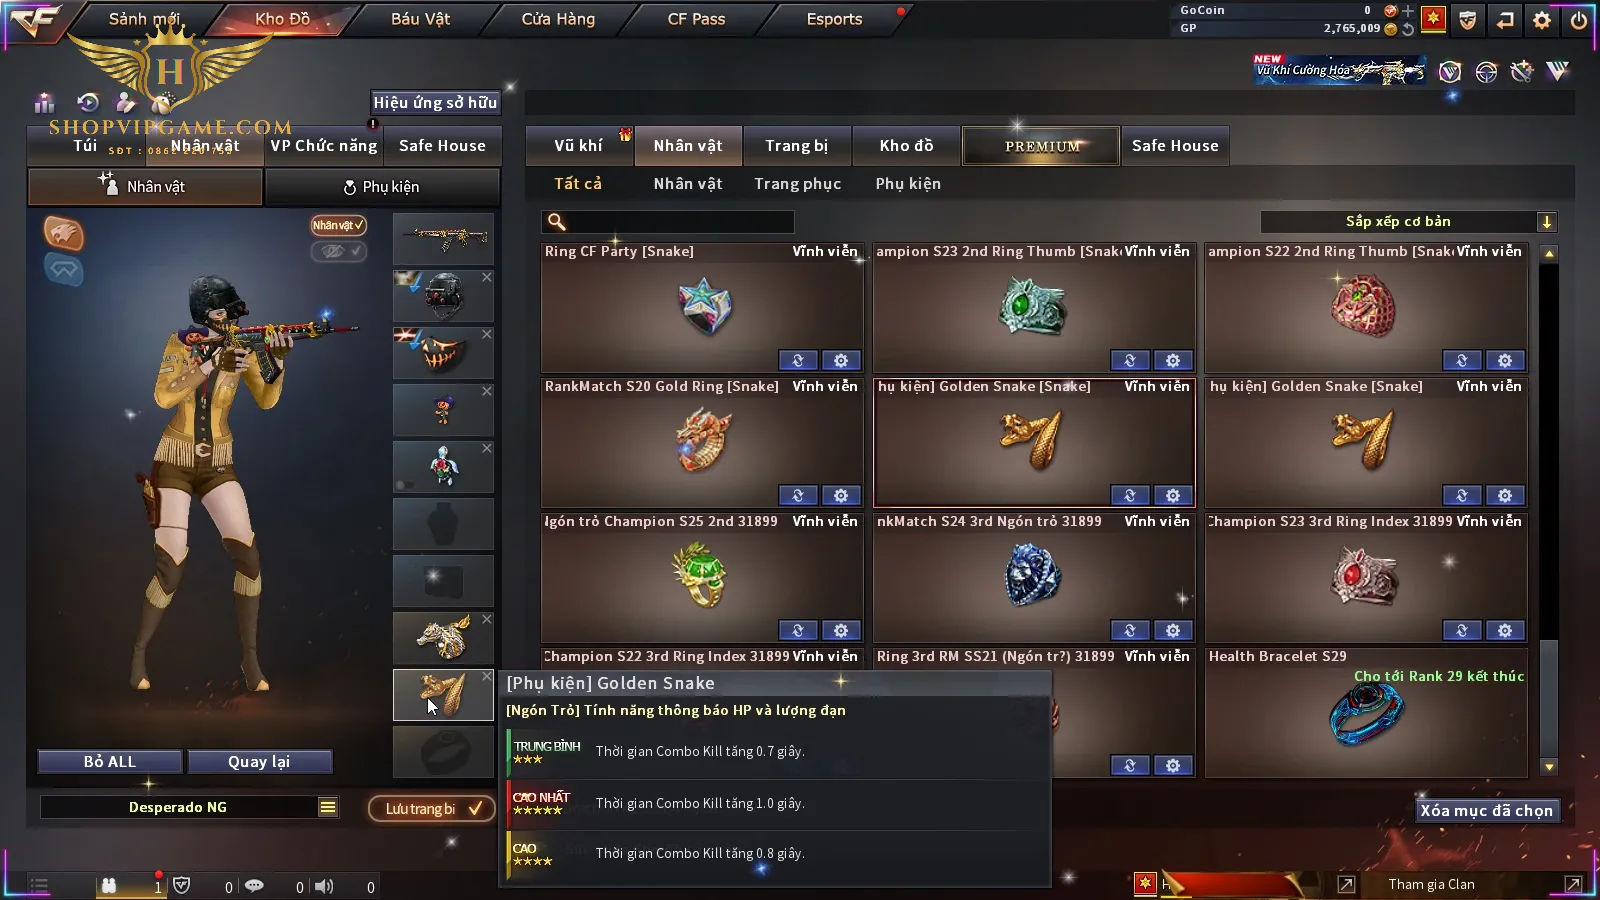Click the power exit icon at top right
This screenshot has width=1600, height=900.
pos(1579,19)
